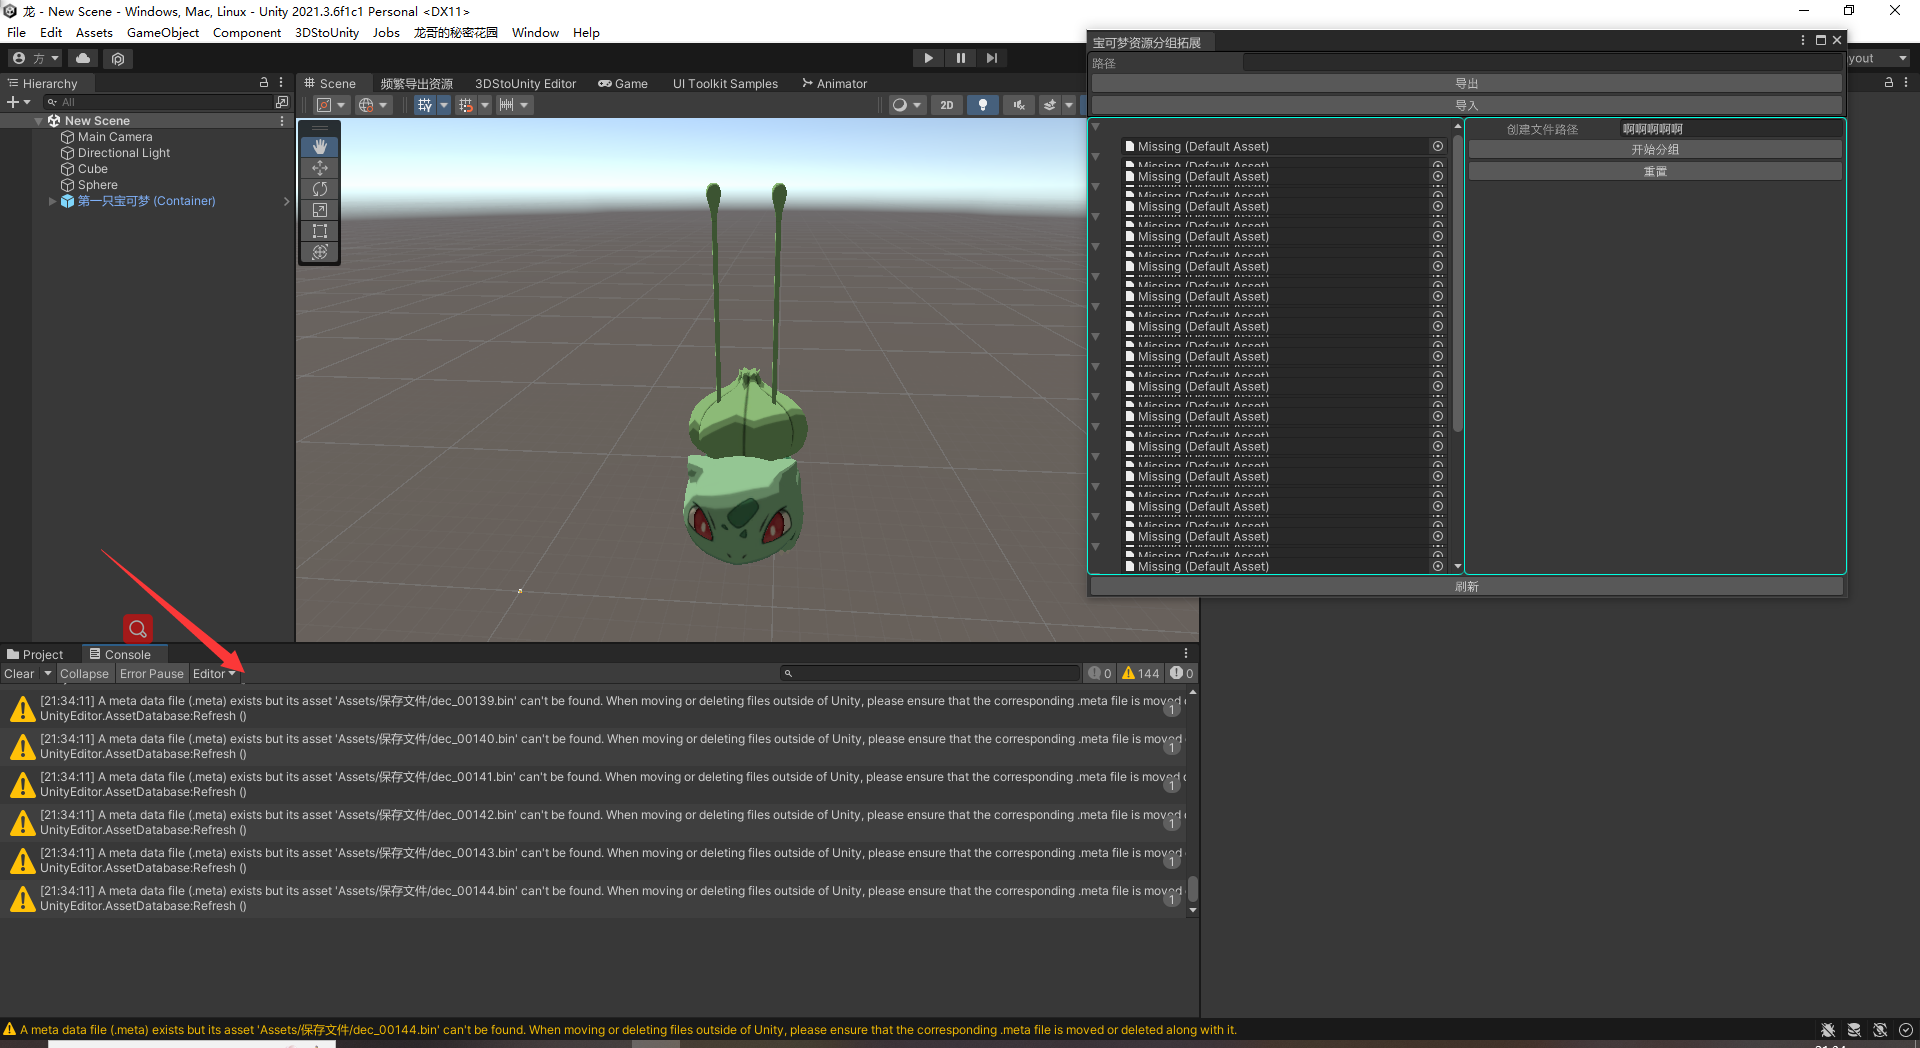Image resolution: width=1920 pixels, height=1048 pixels.
Task: Toggle grid snapping in Scene toolbar
Action: [x=466, y=105]
